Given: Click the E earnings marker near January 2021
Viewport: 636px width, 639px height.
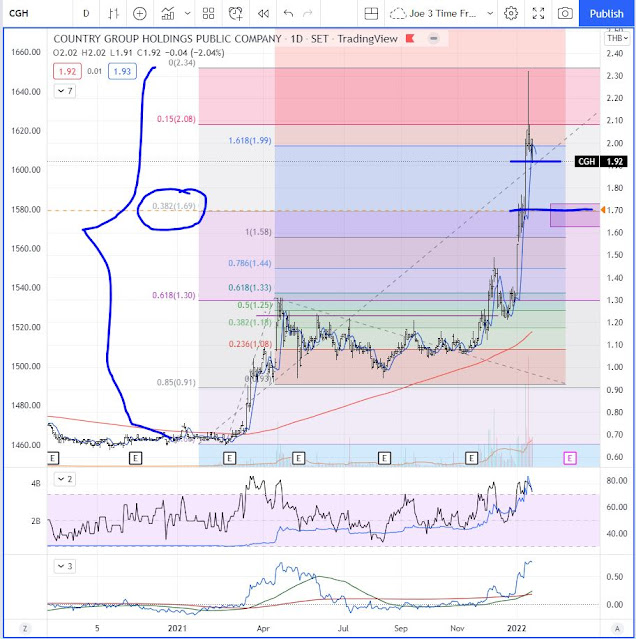Looking at the screenshot, I should pos(135,458).
